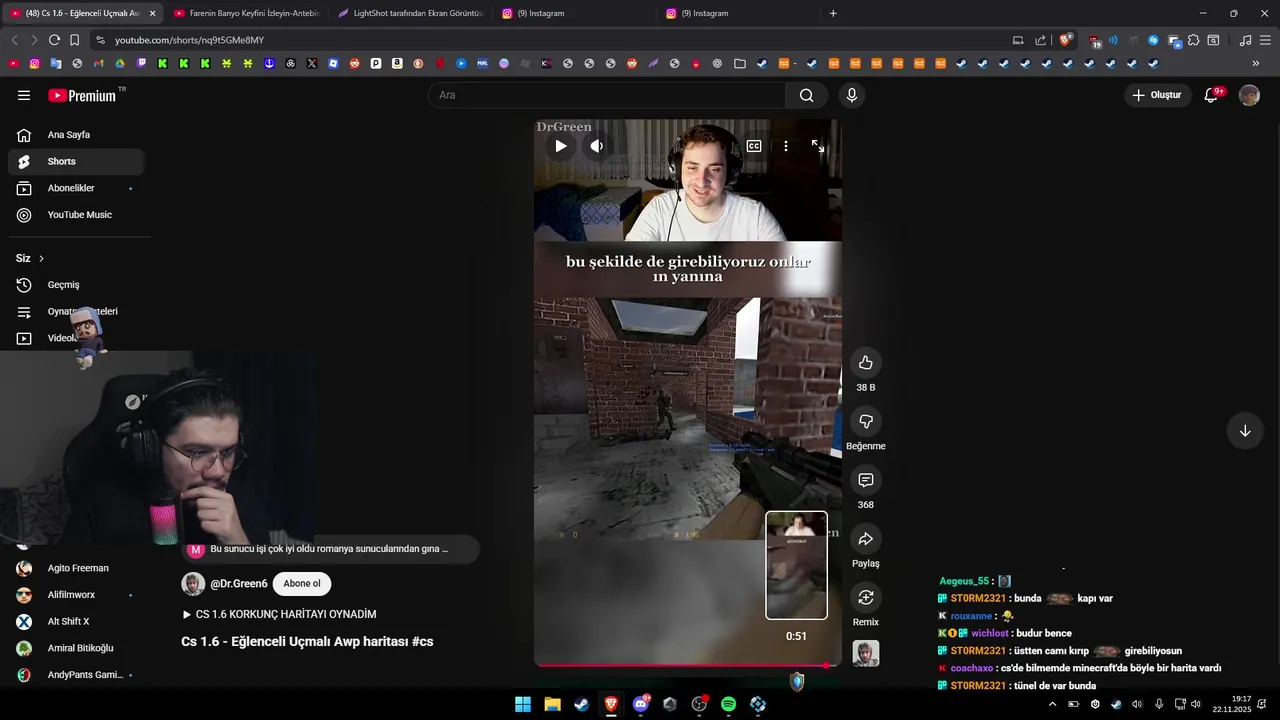Image resolution: width=1280 pixels, height=720 pixels.
Task: Open a new browser tab
Action: (833, 13)
